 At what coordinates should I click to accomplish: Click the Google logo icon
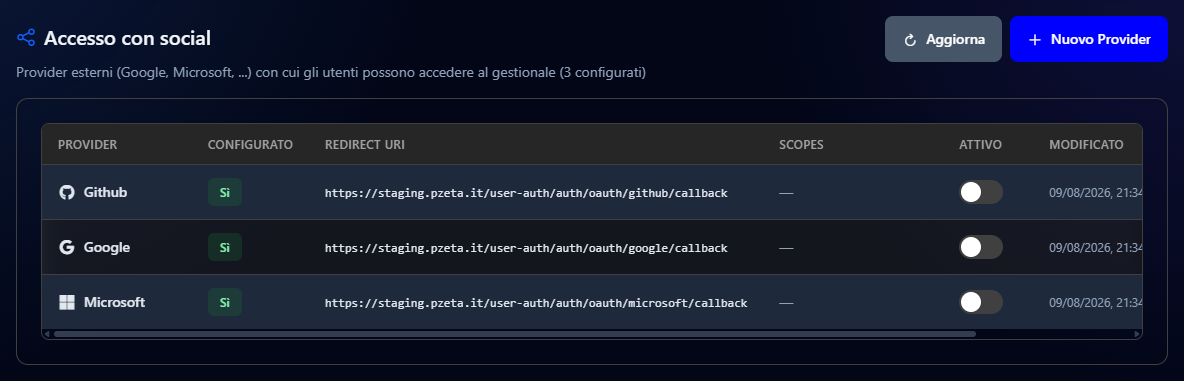coord(67,247)
